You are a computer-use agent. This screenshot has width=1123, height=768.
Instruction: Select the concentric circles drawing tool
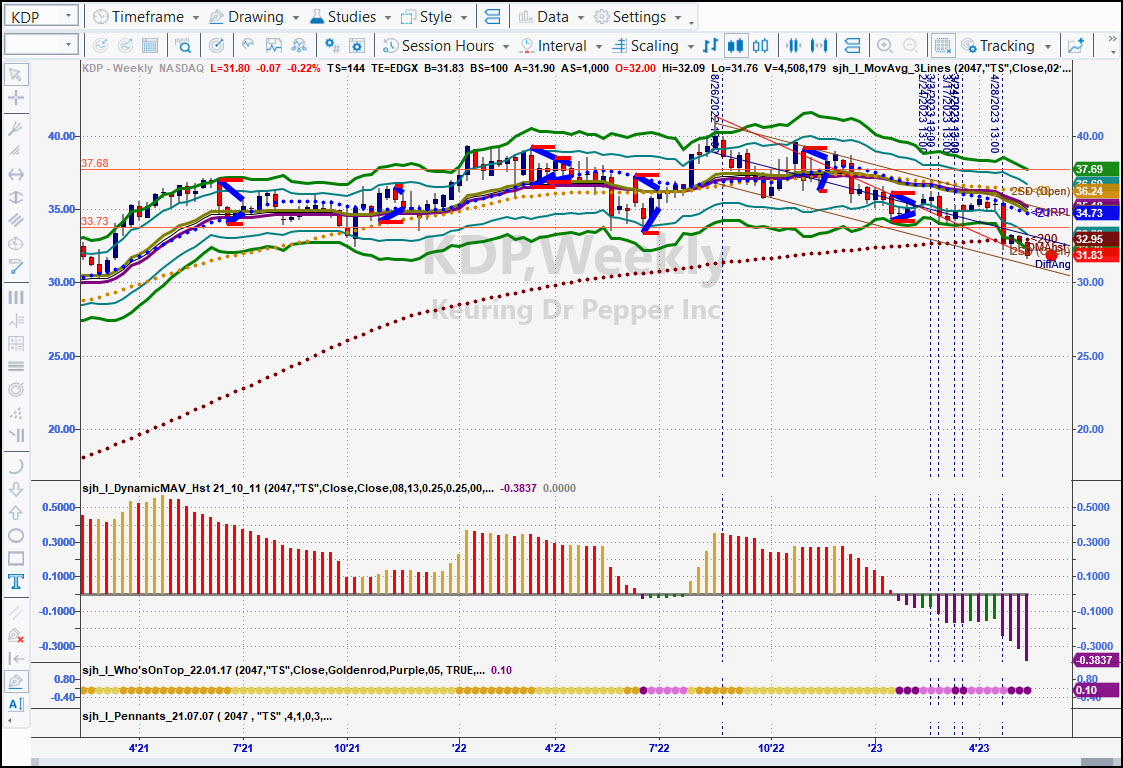[x=16, y=389]
